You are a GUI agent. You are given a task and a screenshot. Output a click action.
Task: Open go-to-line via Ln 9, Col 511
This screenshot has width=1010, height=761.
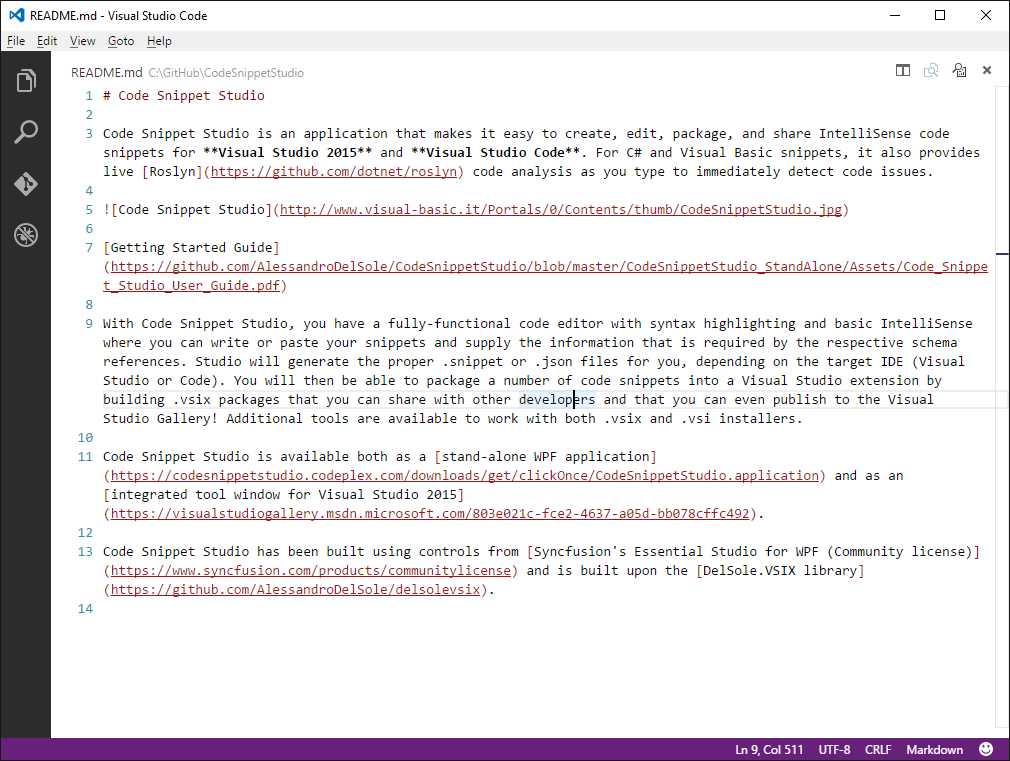768,749
